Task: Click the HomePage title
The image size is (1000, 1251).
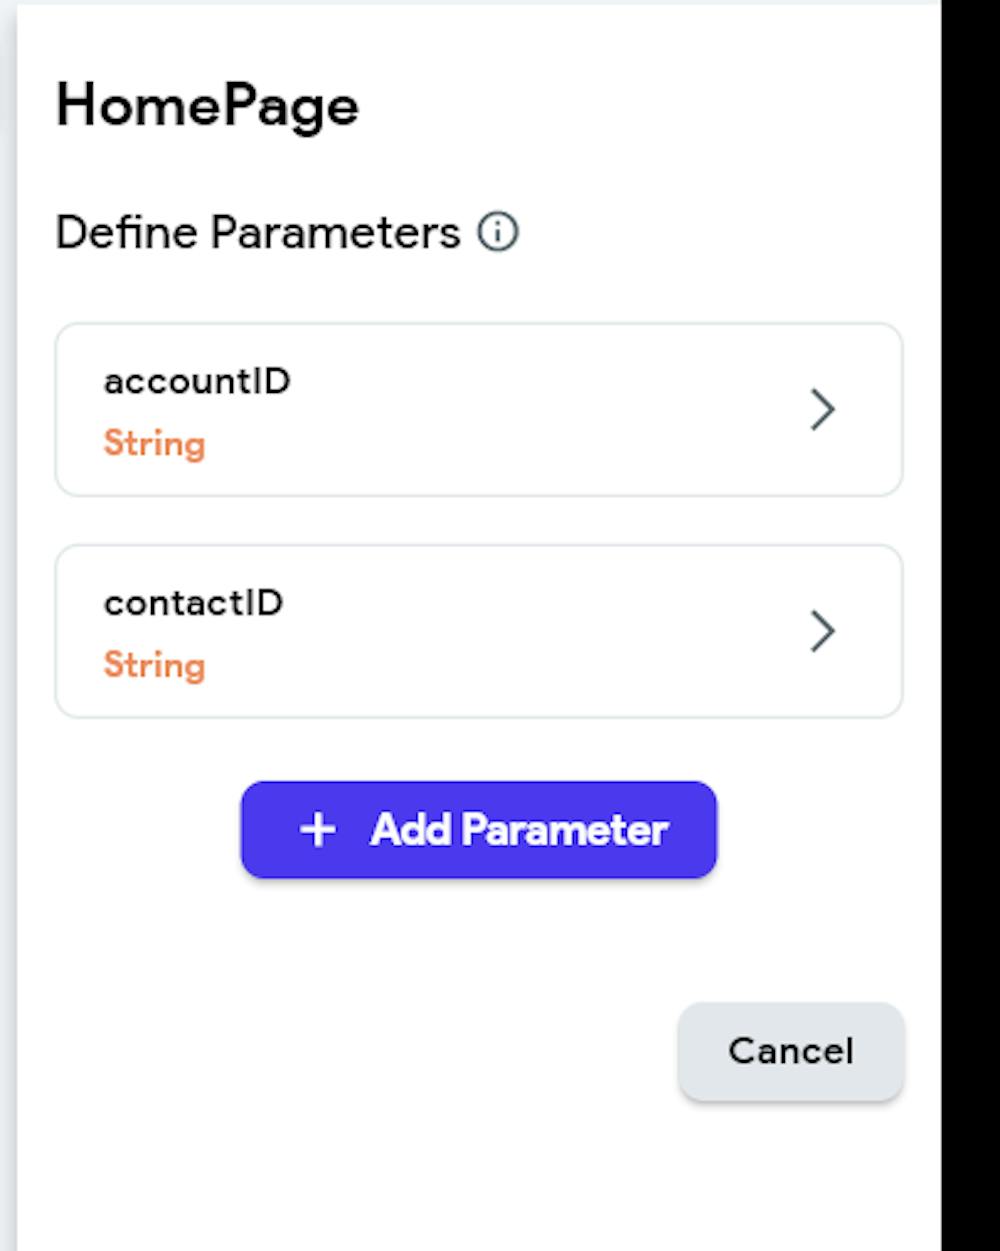Action: click(x=207, y=105)
